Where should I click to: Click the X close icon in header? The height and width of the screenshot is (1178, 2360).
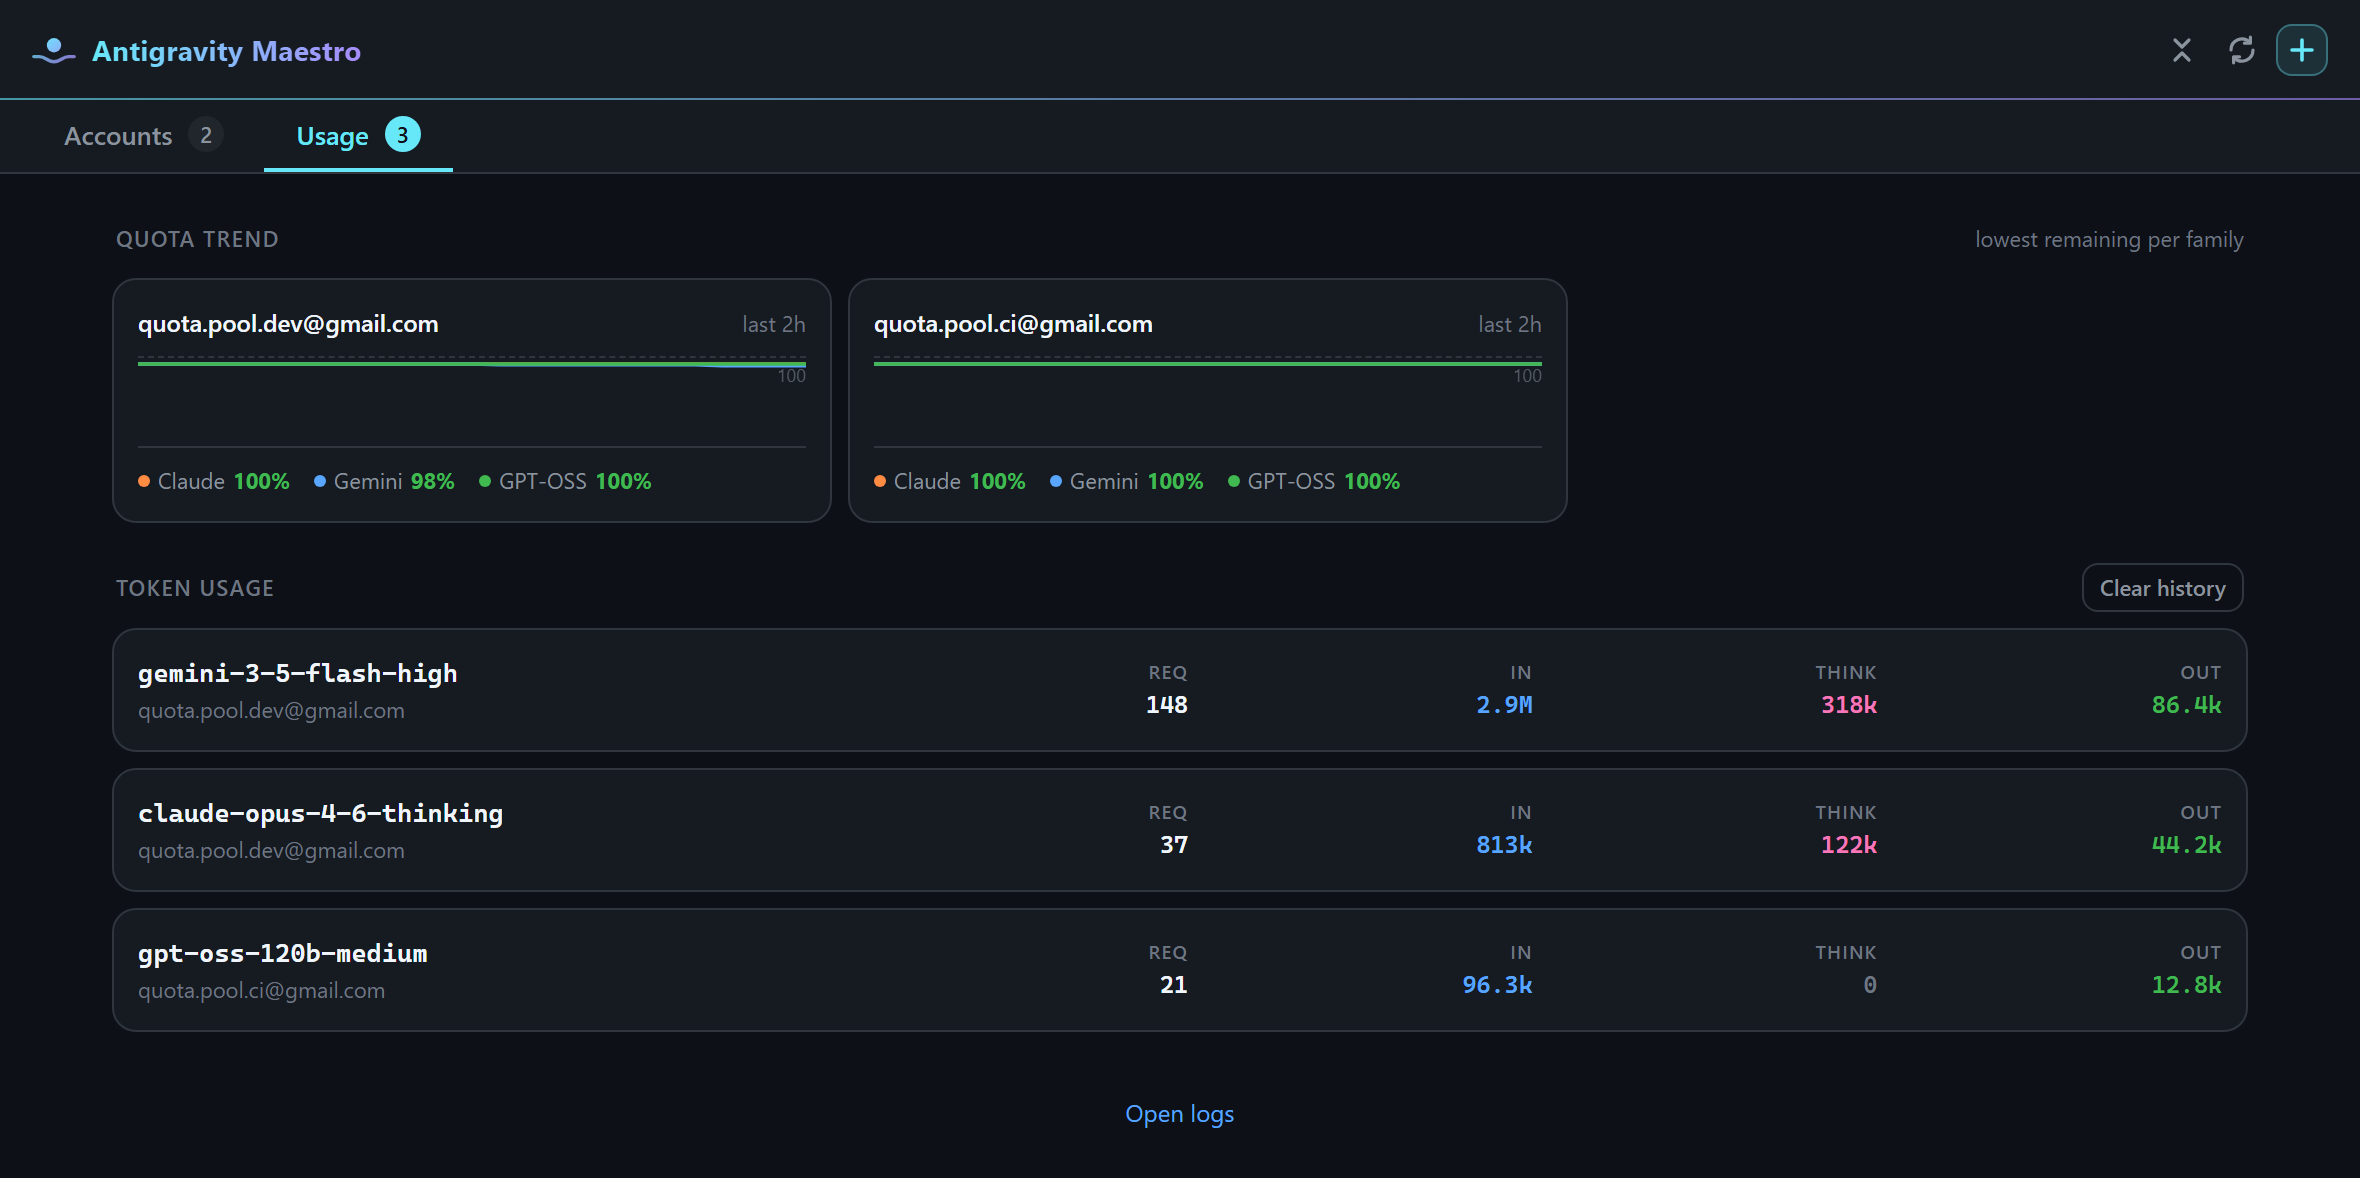(x=2182, y=50)
